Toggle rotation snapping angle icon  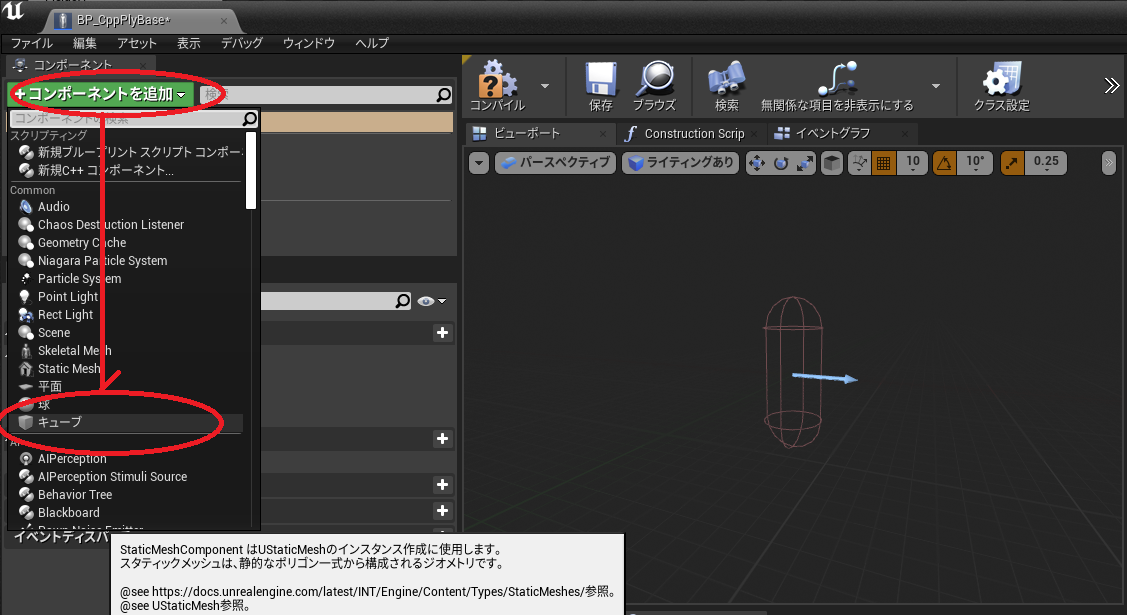[945, 164]
